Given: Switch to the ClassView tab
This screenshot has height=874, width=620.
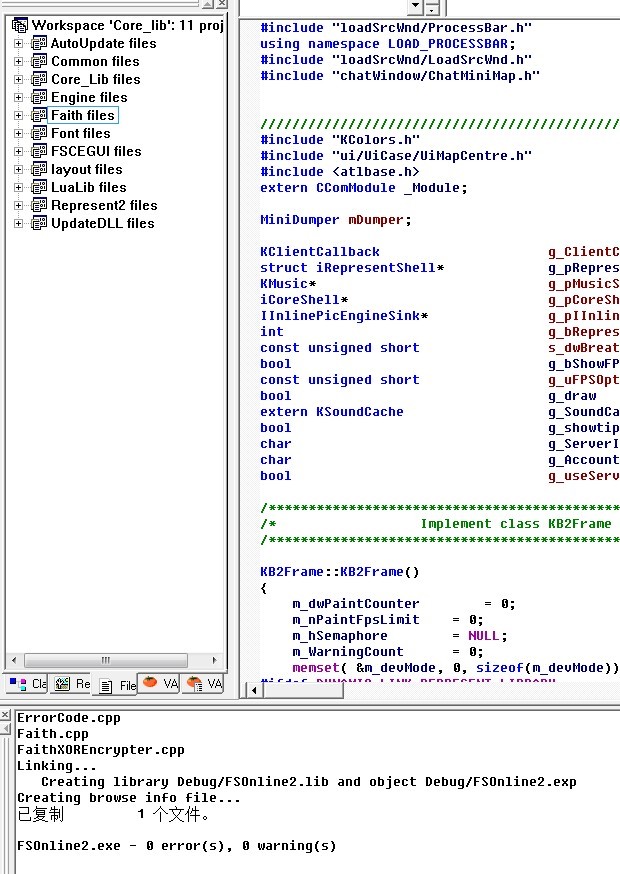Looking at the screenshot, I should coord(27,685).
